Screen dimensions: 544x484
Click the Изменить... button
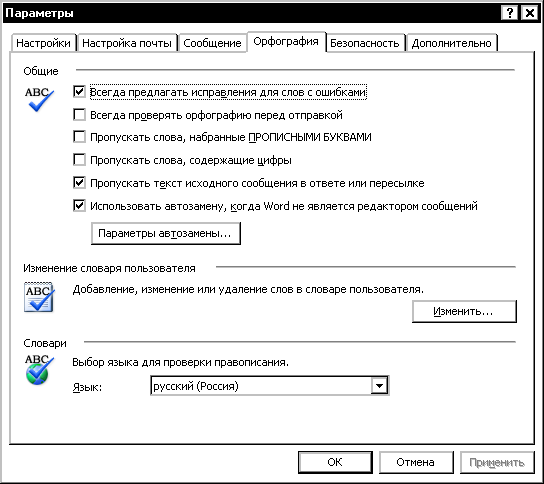(x=464, y=311)
